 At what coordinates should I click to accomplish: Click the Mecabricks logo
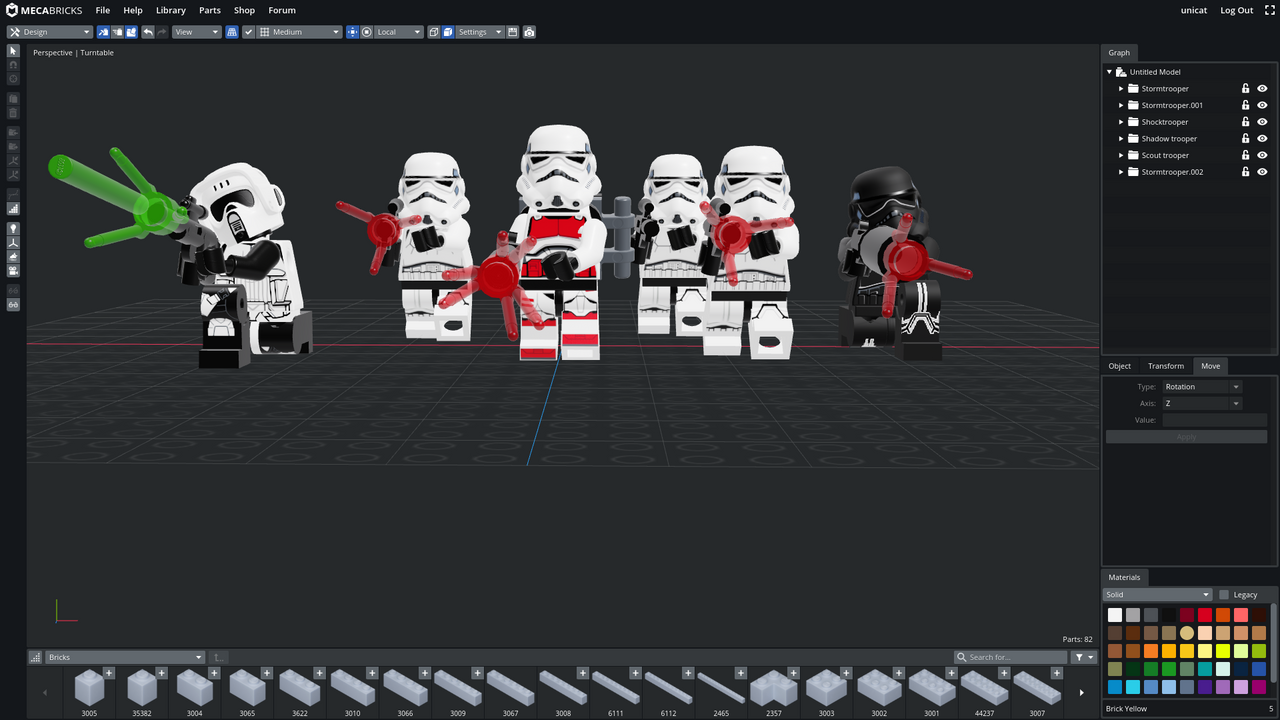[x=45, y=10]
